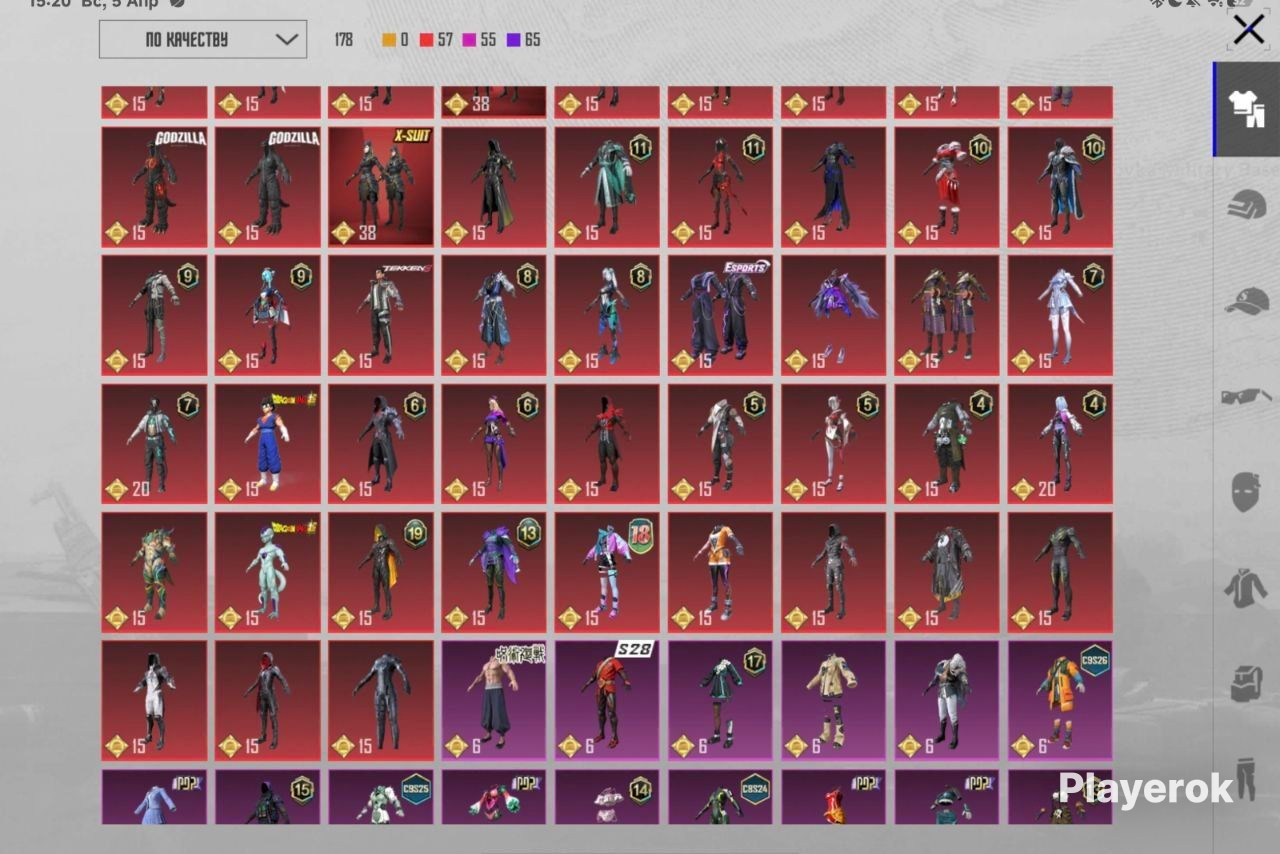The height and width of the screenshot is (854, 1280).
Task: Select the X-SUIT outfit card
Action: click(381, 187)
